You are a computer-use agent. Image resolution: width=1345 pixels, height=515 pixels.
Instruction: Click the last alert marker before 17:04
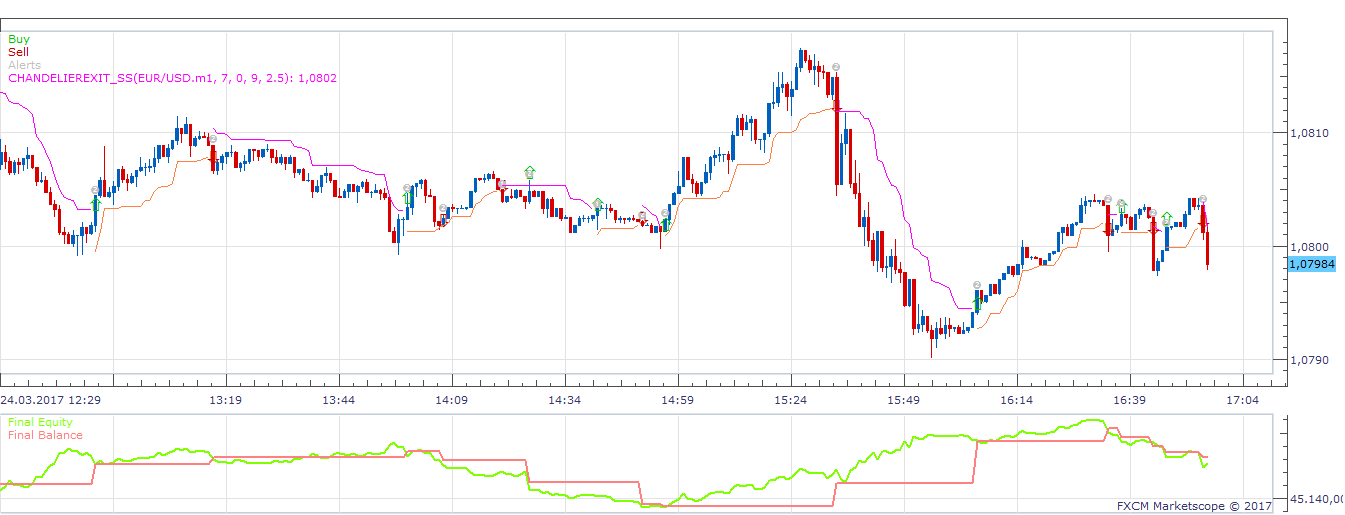pos(1203,199)
